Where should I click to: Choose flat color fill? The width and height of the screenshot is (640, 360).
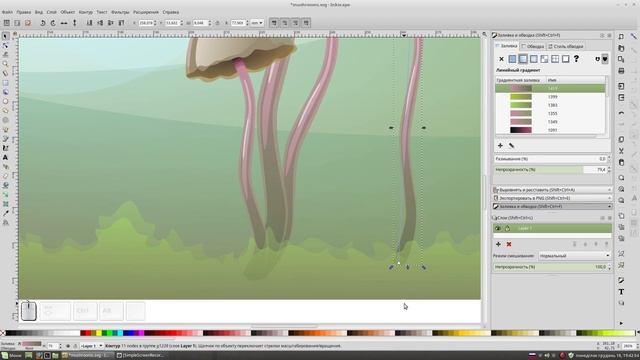pos(512,59)
